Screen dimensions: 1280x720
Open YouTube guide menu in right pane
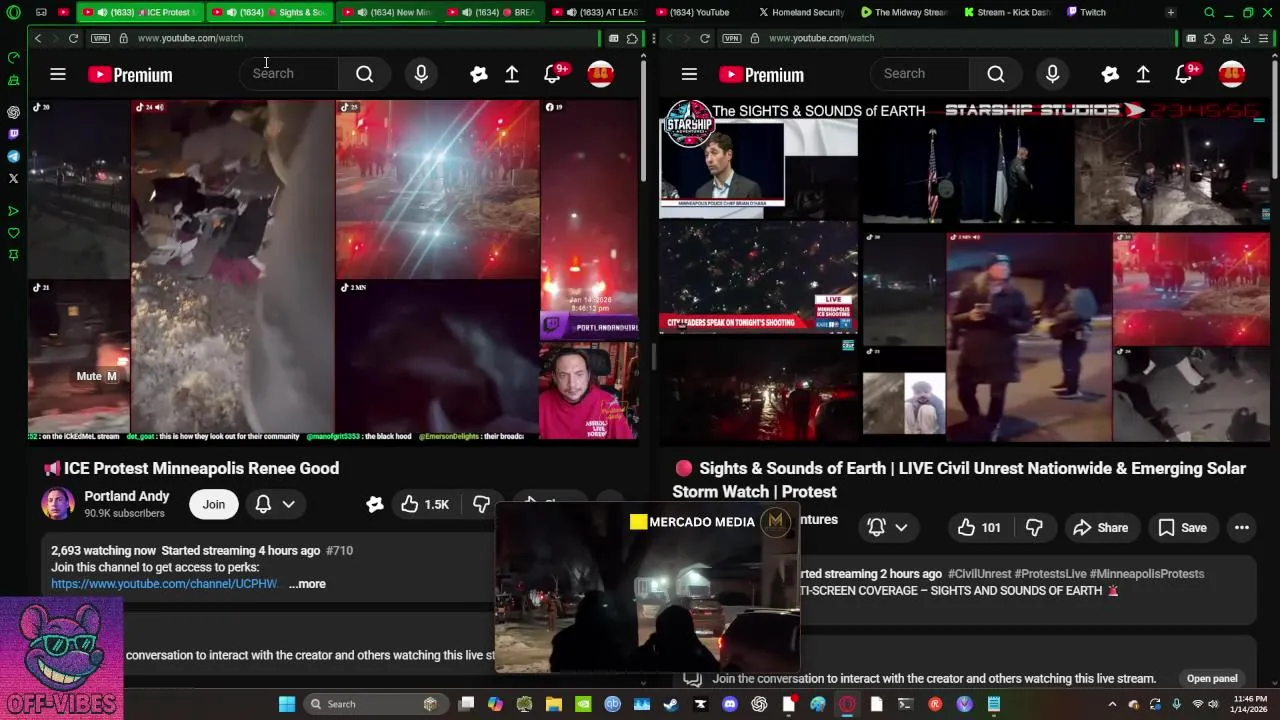(x=689, y=74)
